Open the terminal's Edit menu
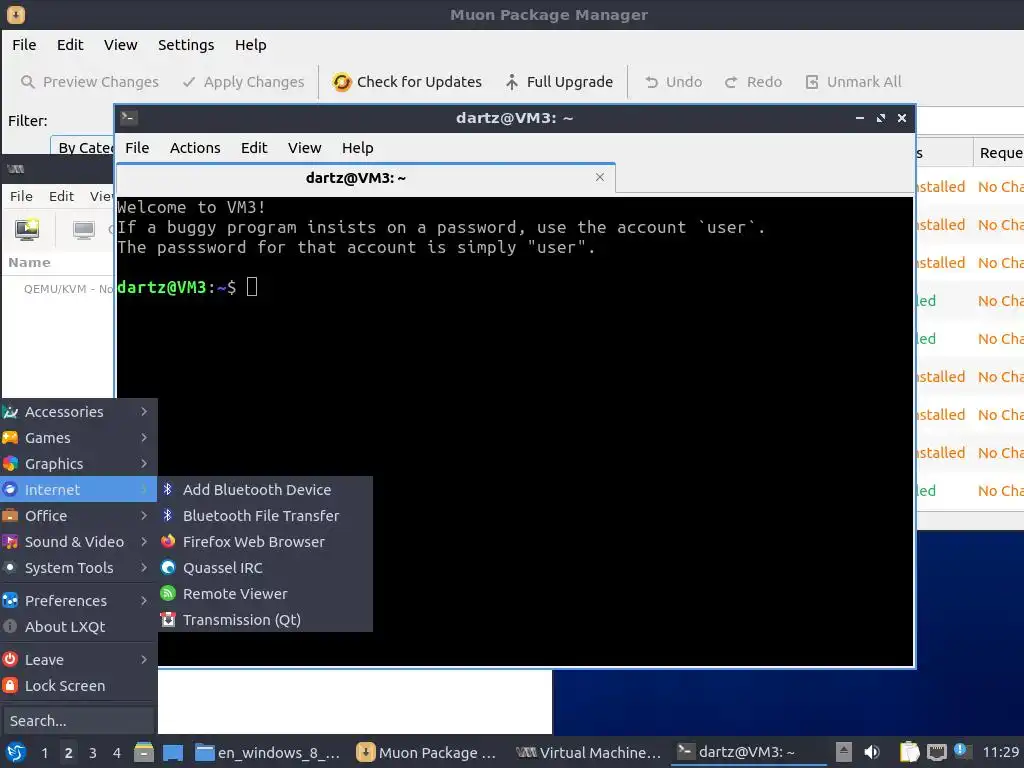Screen dimensions: 1024x768 (254, 148)
